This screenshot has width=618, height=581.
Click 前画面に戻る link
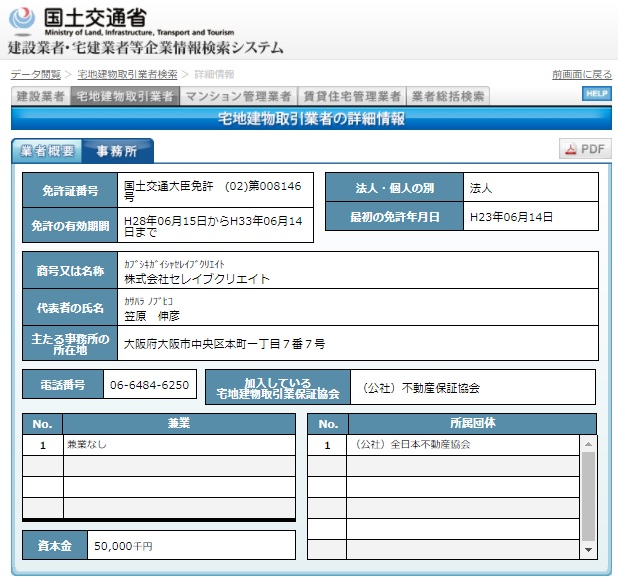(x=582, y=74)
